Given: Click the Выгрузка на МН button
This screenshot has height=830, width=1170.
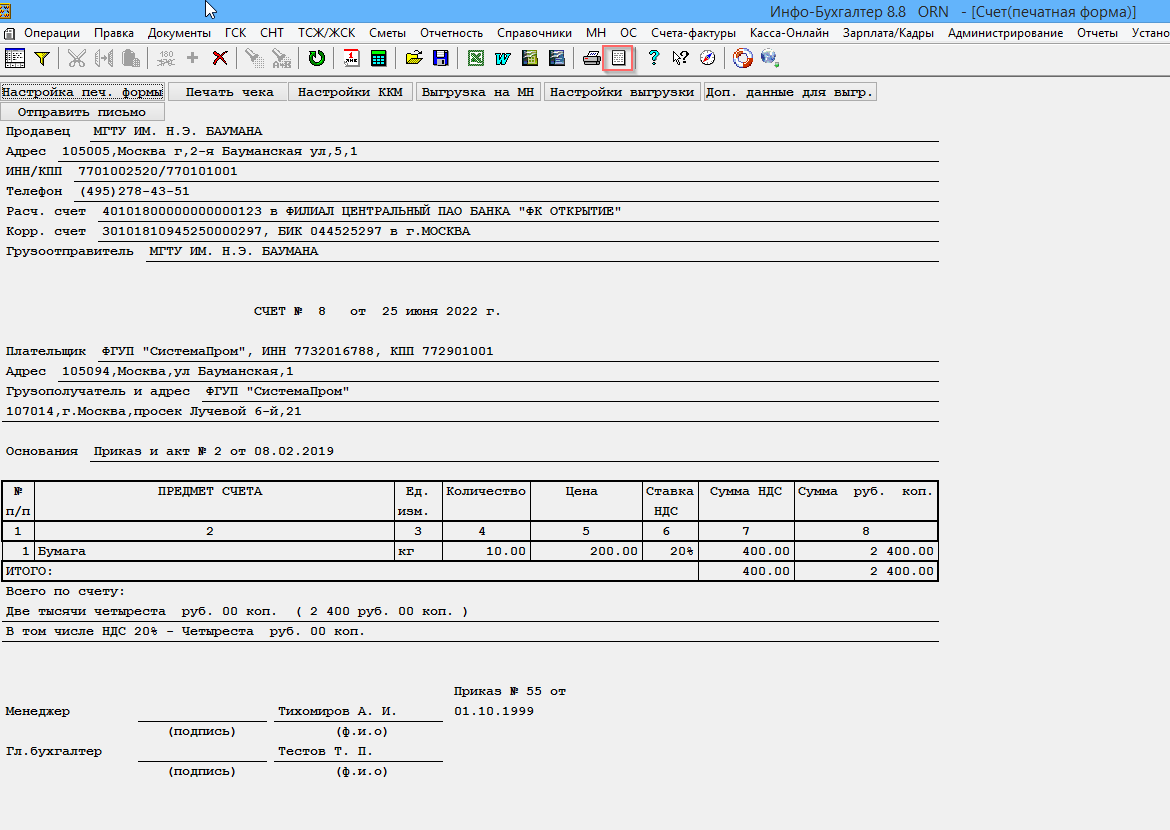Looking at the screenshot, I should (478, 92).
